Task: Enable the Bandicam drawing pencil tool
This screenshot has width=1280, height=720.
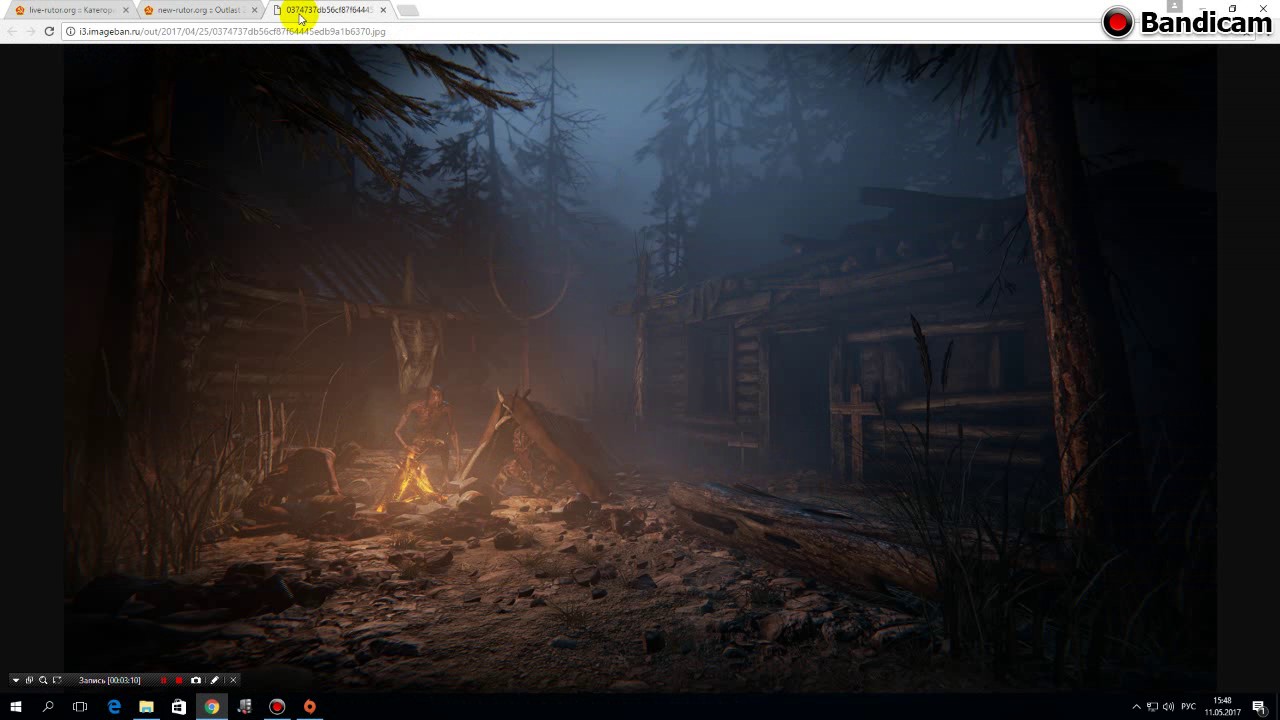Action: (x=214, y=680)
